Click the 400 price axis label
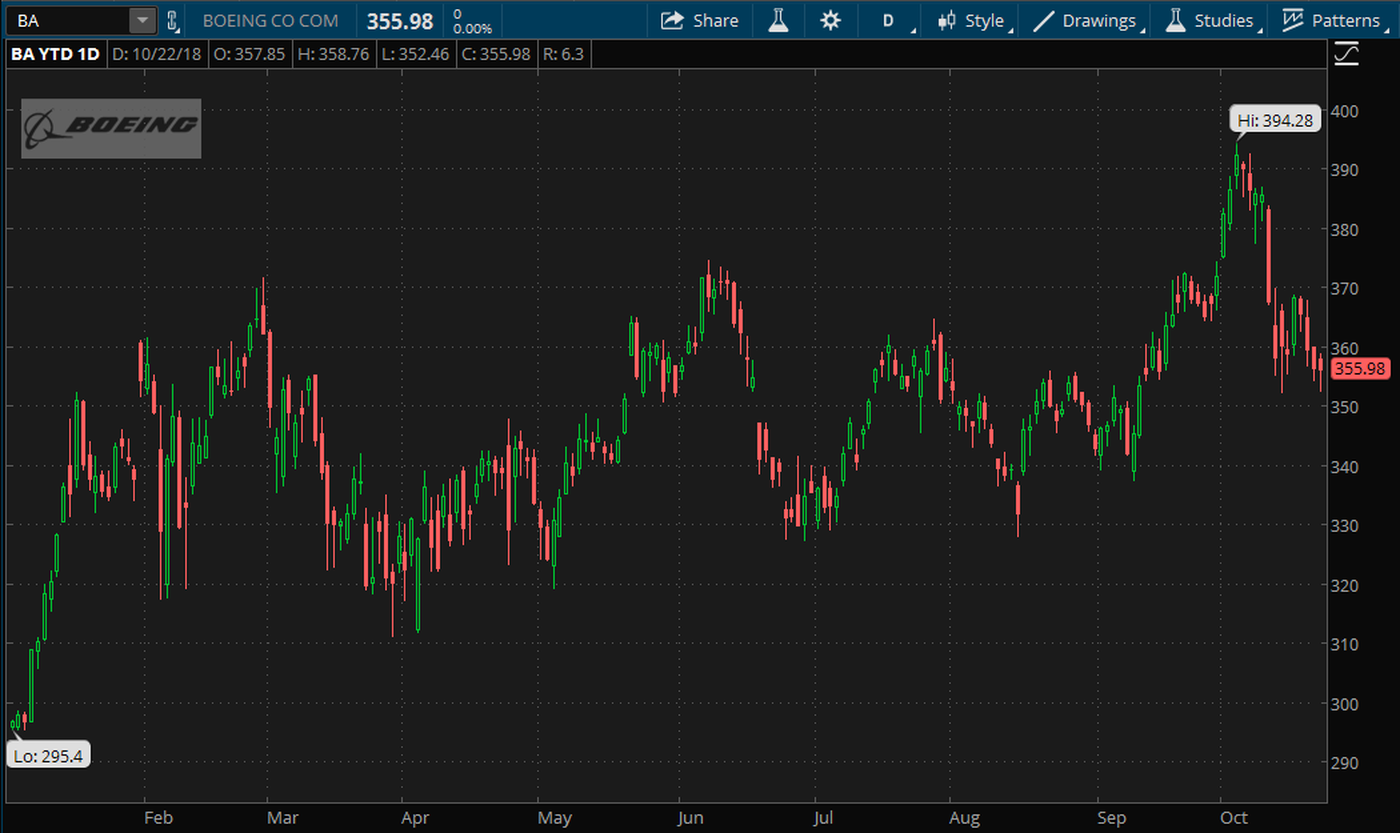 [x=1344, y=110]
